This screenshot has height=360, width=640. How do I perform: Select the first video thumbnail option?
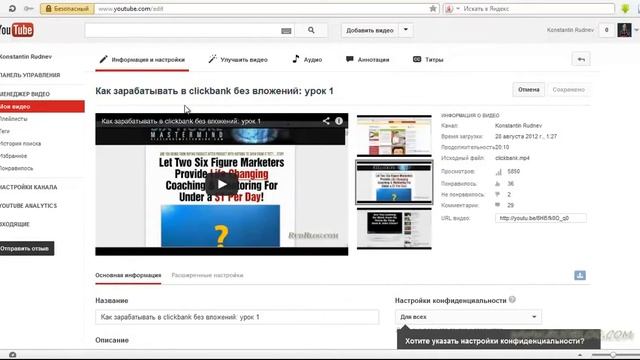click(x=394, y=136)
